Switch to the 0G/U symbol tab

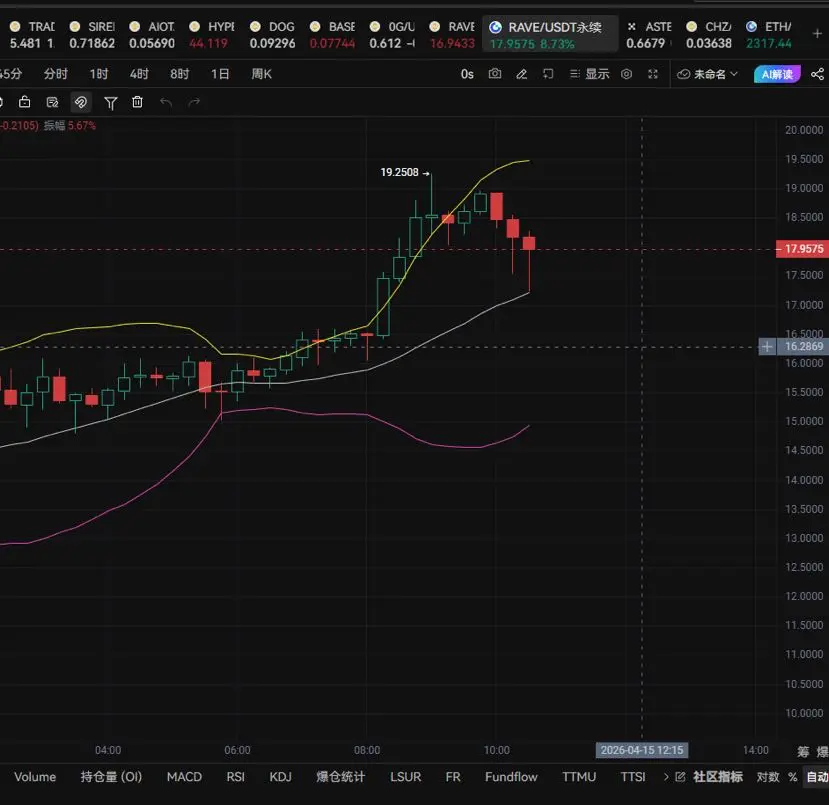392,34
